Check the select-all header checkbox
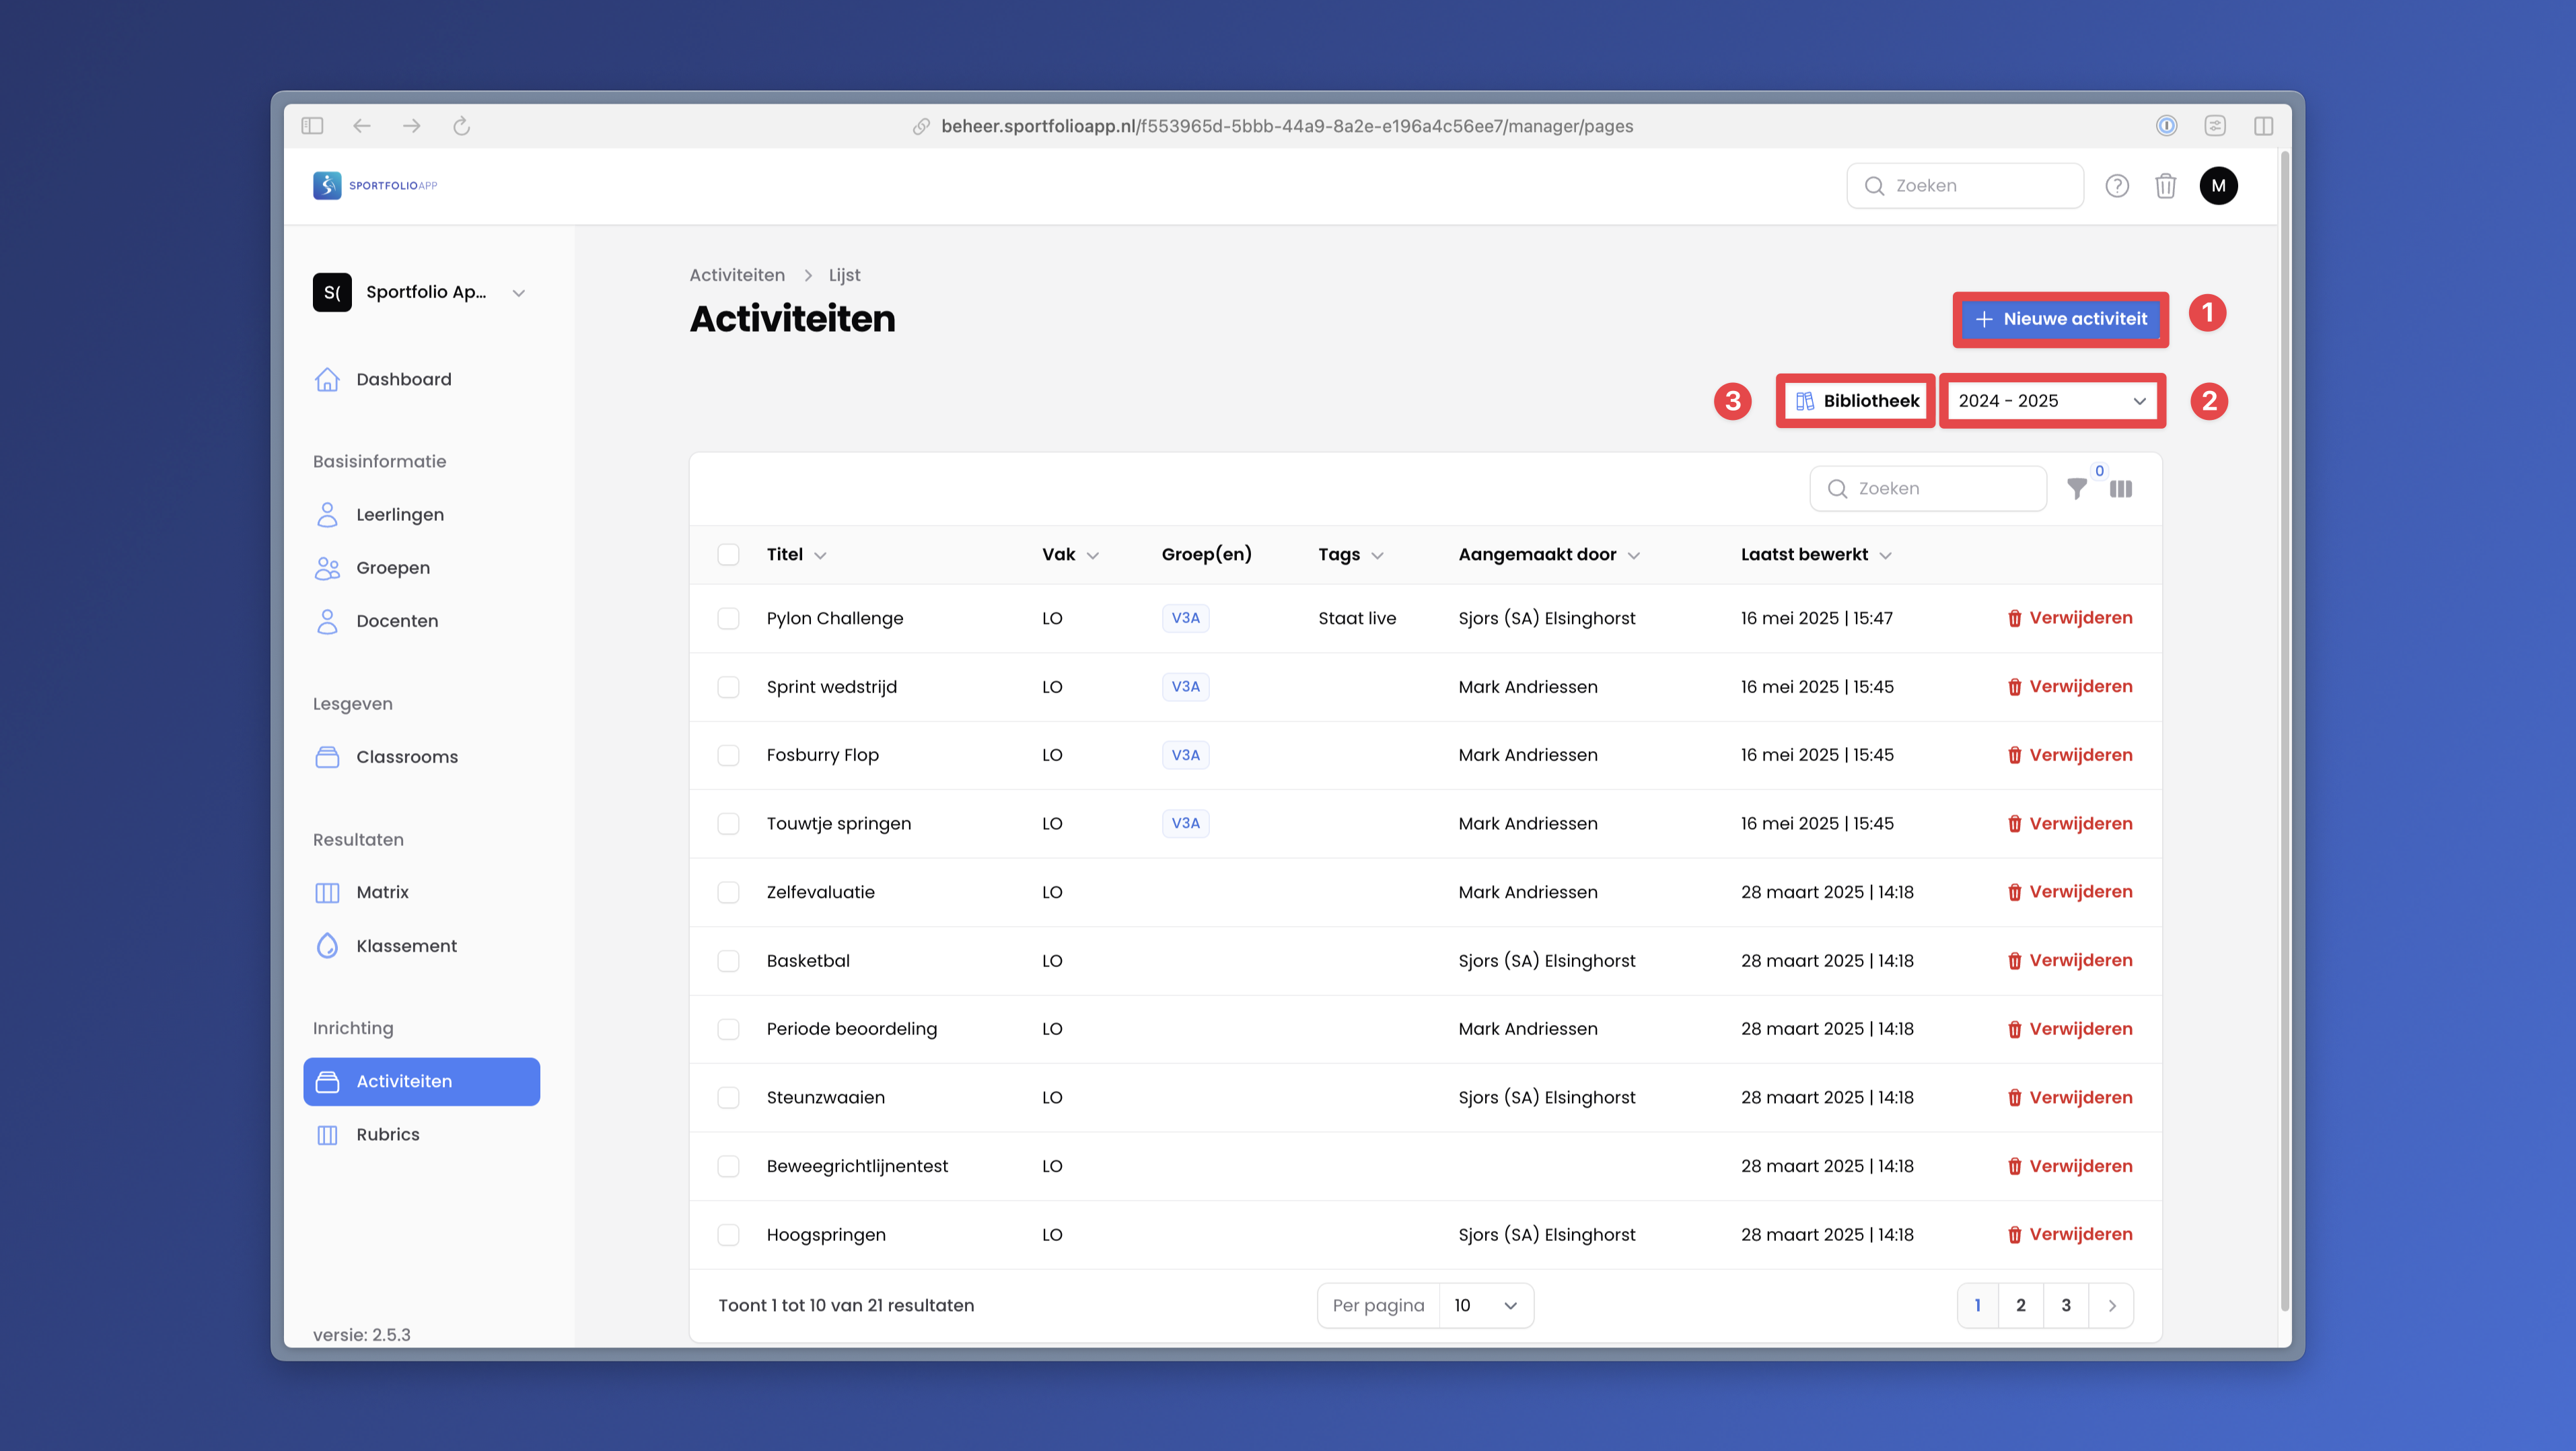Screen dimensions: 2576x1451 [x=728, y=555]
